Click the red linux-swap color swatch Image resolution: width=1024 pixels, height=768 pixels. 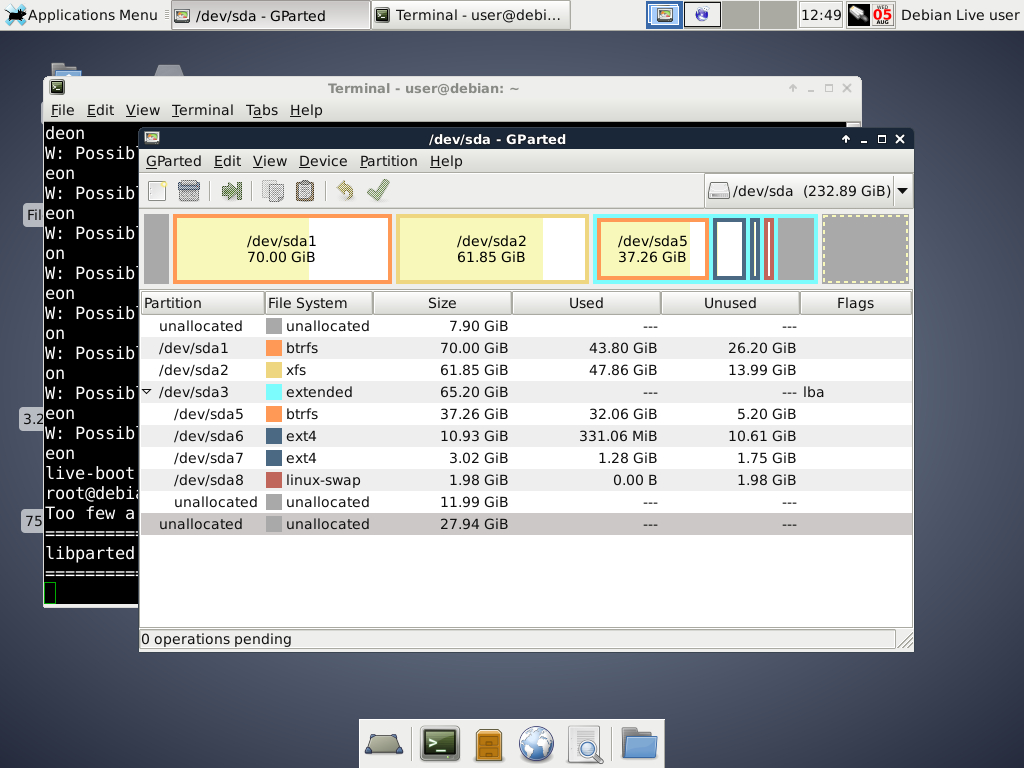pos(274,480)
